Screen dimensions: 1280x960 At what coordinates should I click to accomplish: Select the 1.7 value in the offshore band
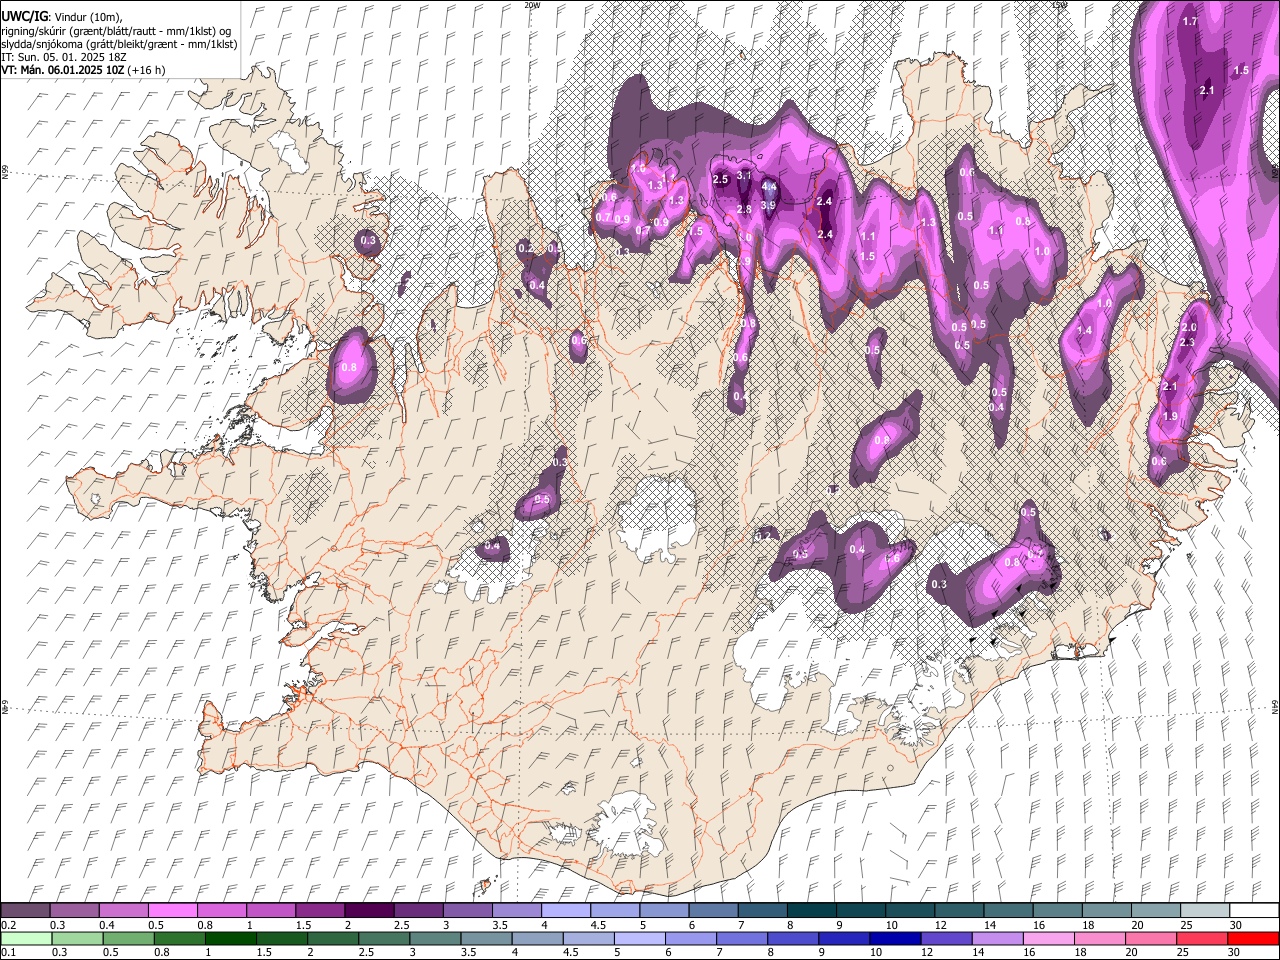point(1190,21)
